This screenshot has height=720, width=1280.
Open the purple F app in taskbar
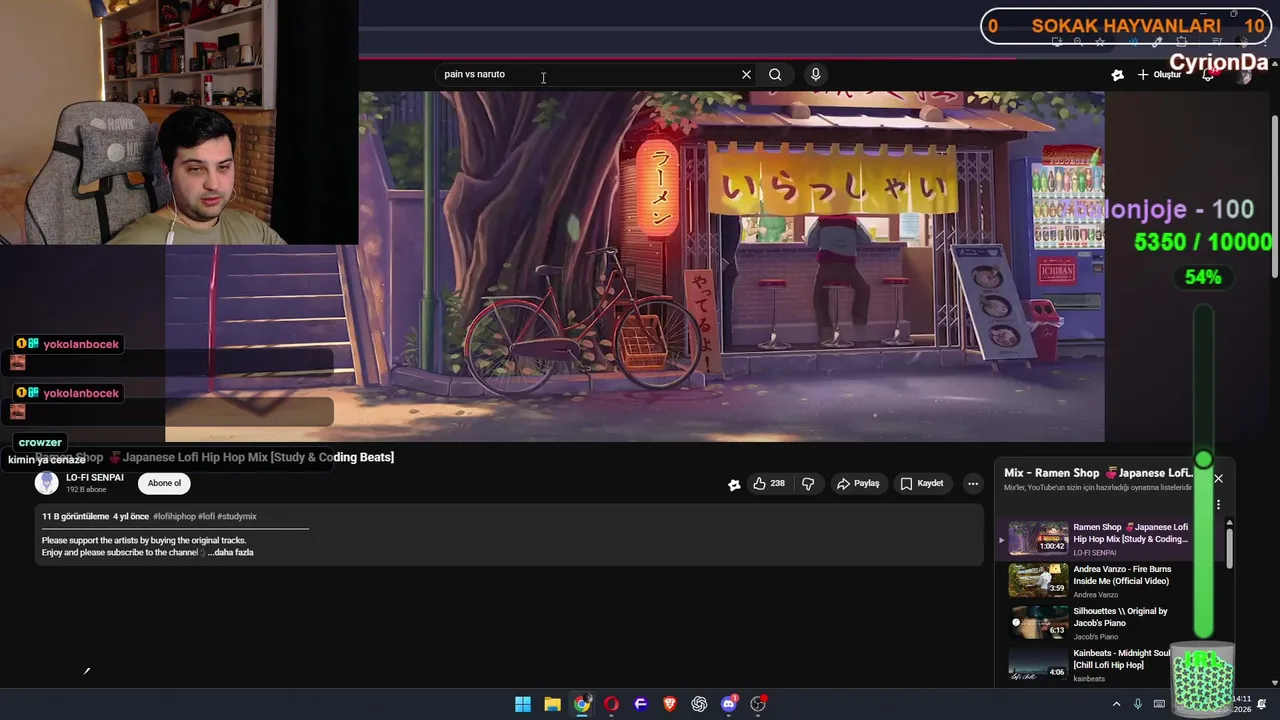[x=641, y=704]
